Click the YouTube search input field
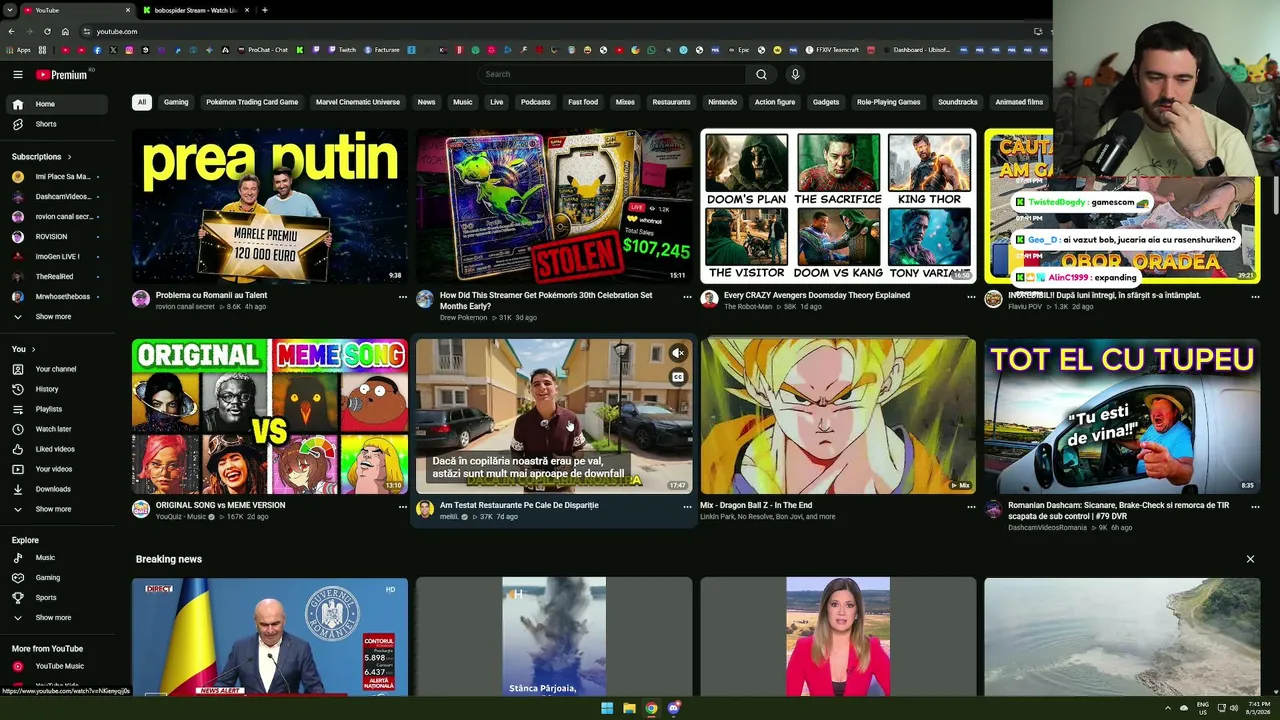 point(612,74)
